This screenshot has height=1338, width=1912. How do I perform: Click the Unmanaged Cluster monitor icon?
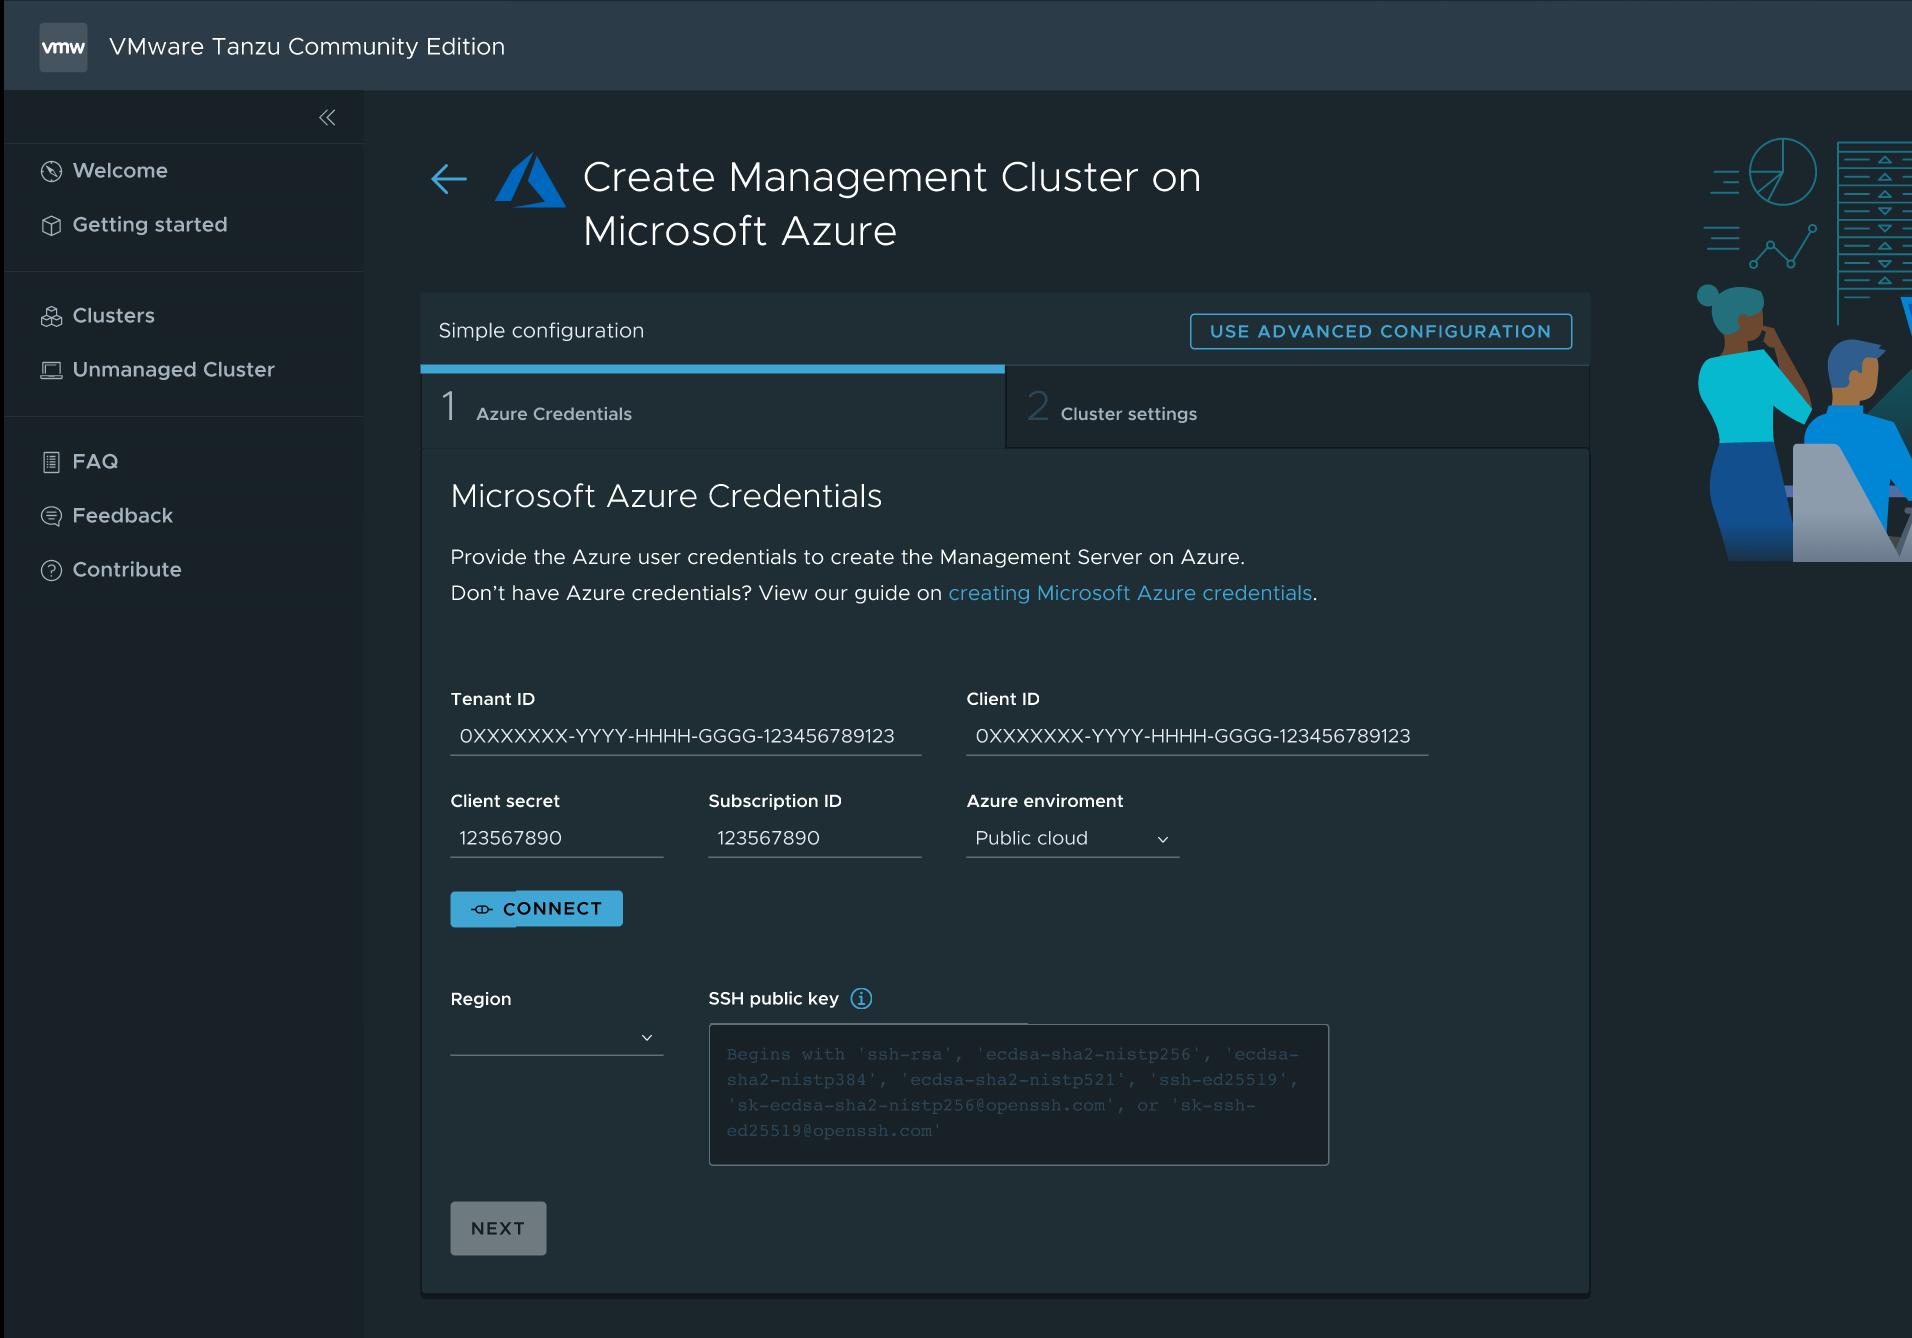click(51, 369)
